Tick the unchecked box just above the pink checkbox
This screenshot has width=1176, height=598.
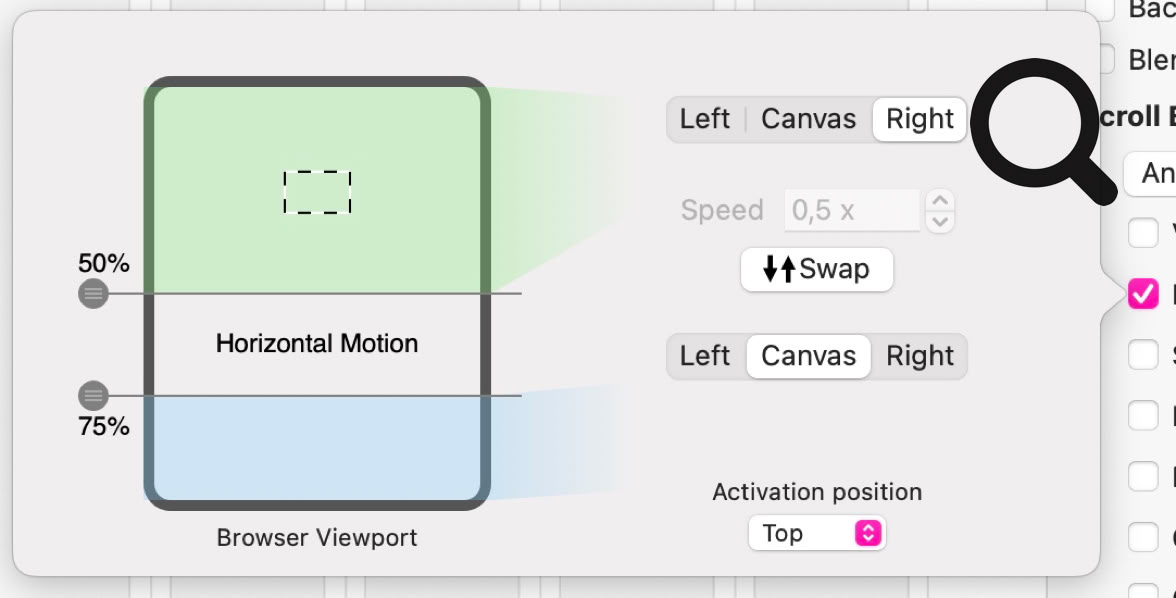[x=1142, y=233]
